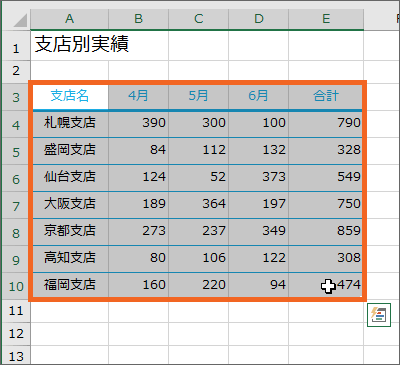The image size is (400, 365).
Task: Select column B header
Action: click(138, 19)
